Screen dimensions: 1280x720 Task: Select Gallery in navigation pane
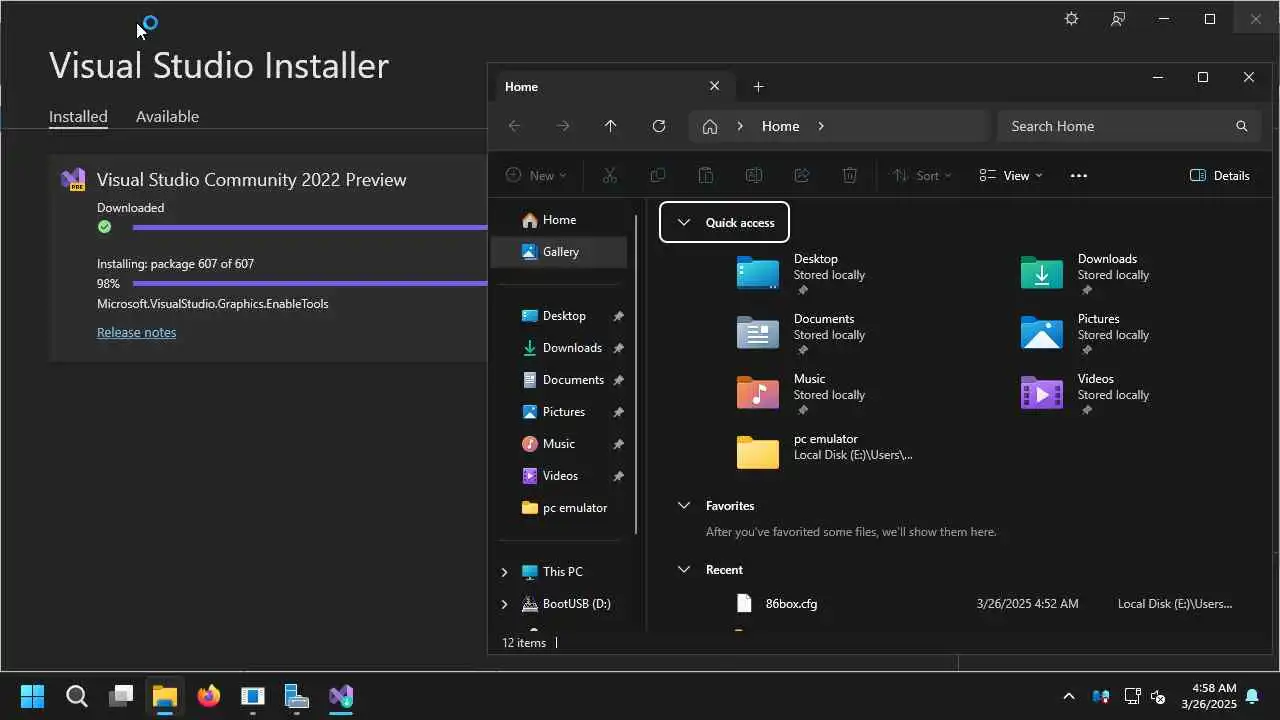tap(559, 252)
